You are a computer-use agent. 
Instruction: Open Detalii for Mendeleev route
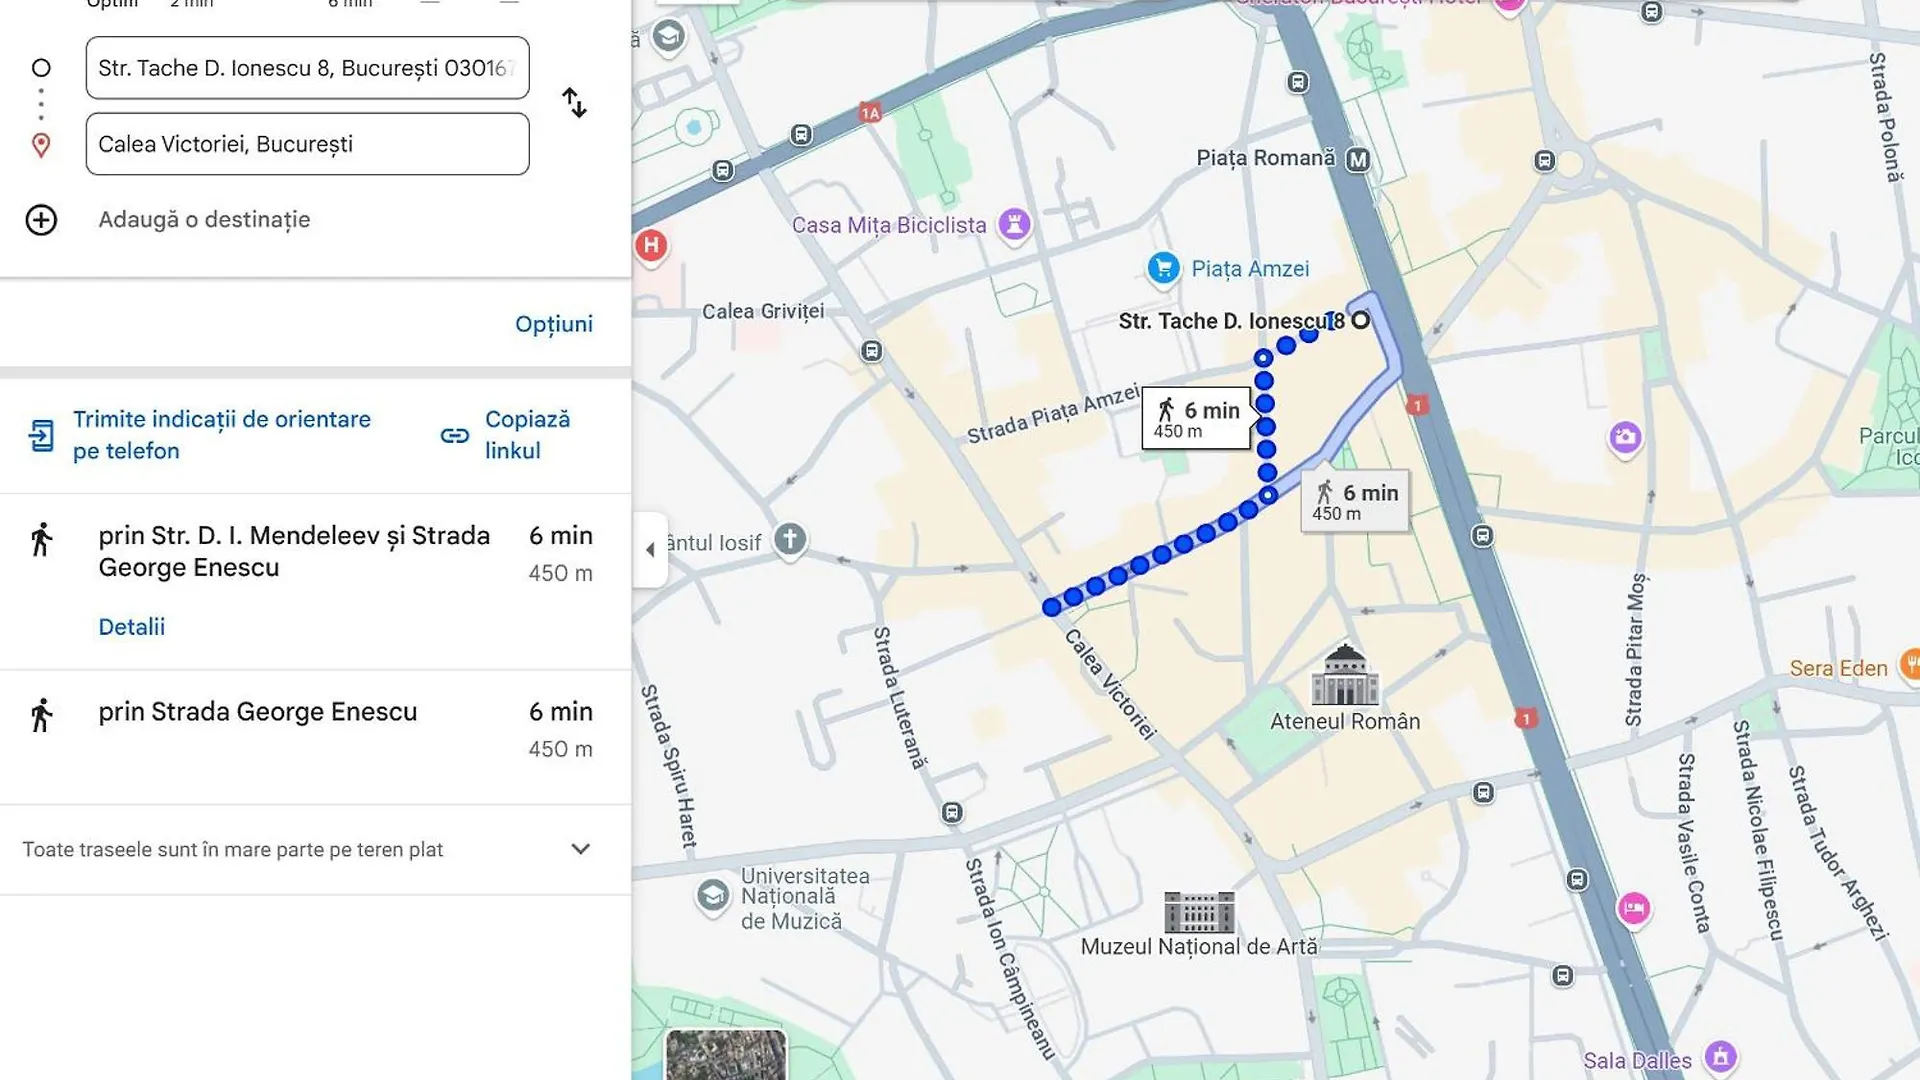pos(131,627)
